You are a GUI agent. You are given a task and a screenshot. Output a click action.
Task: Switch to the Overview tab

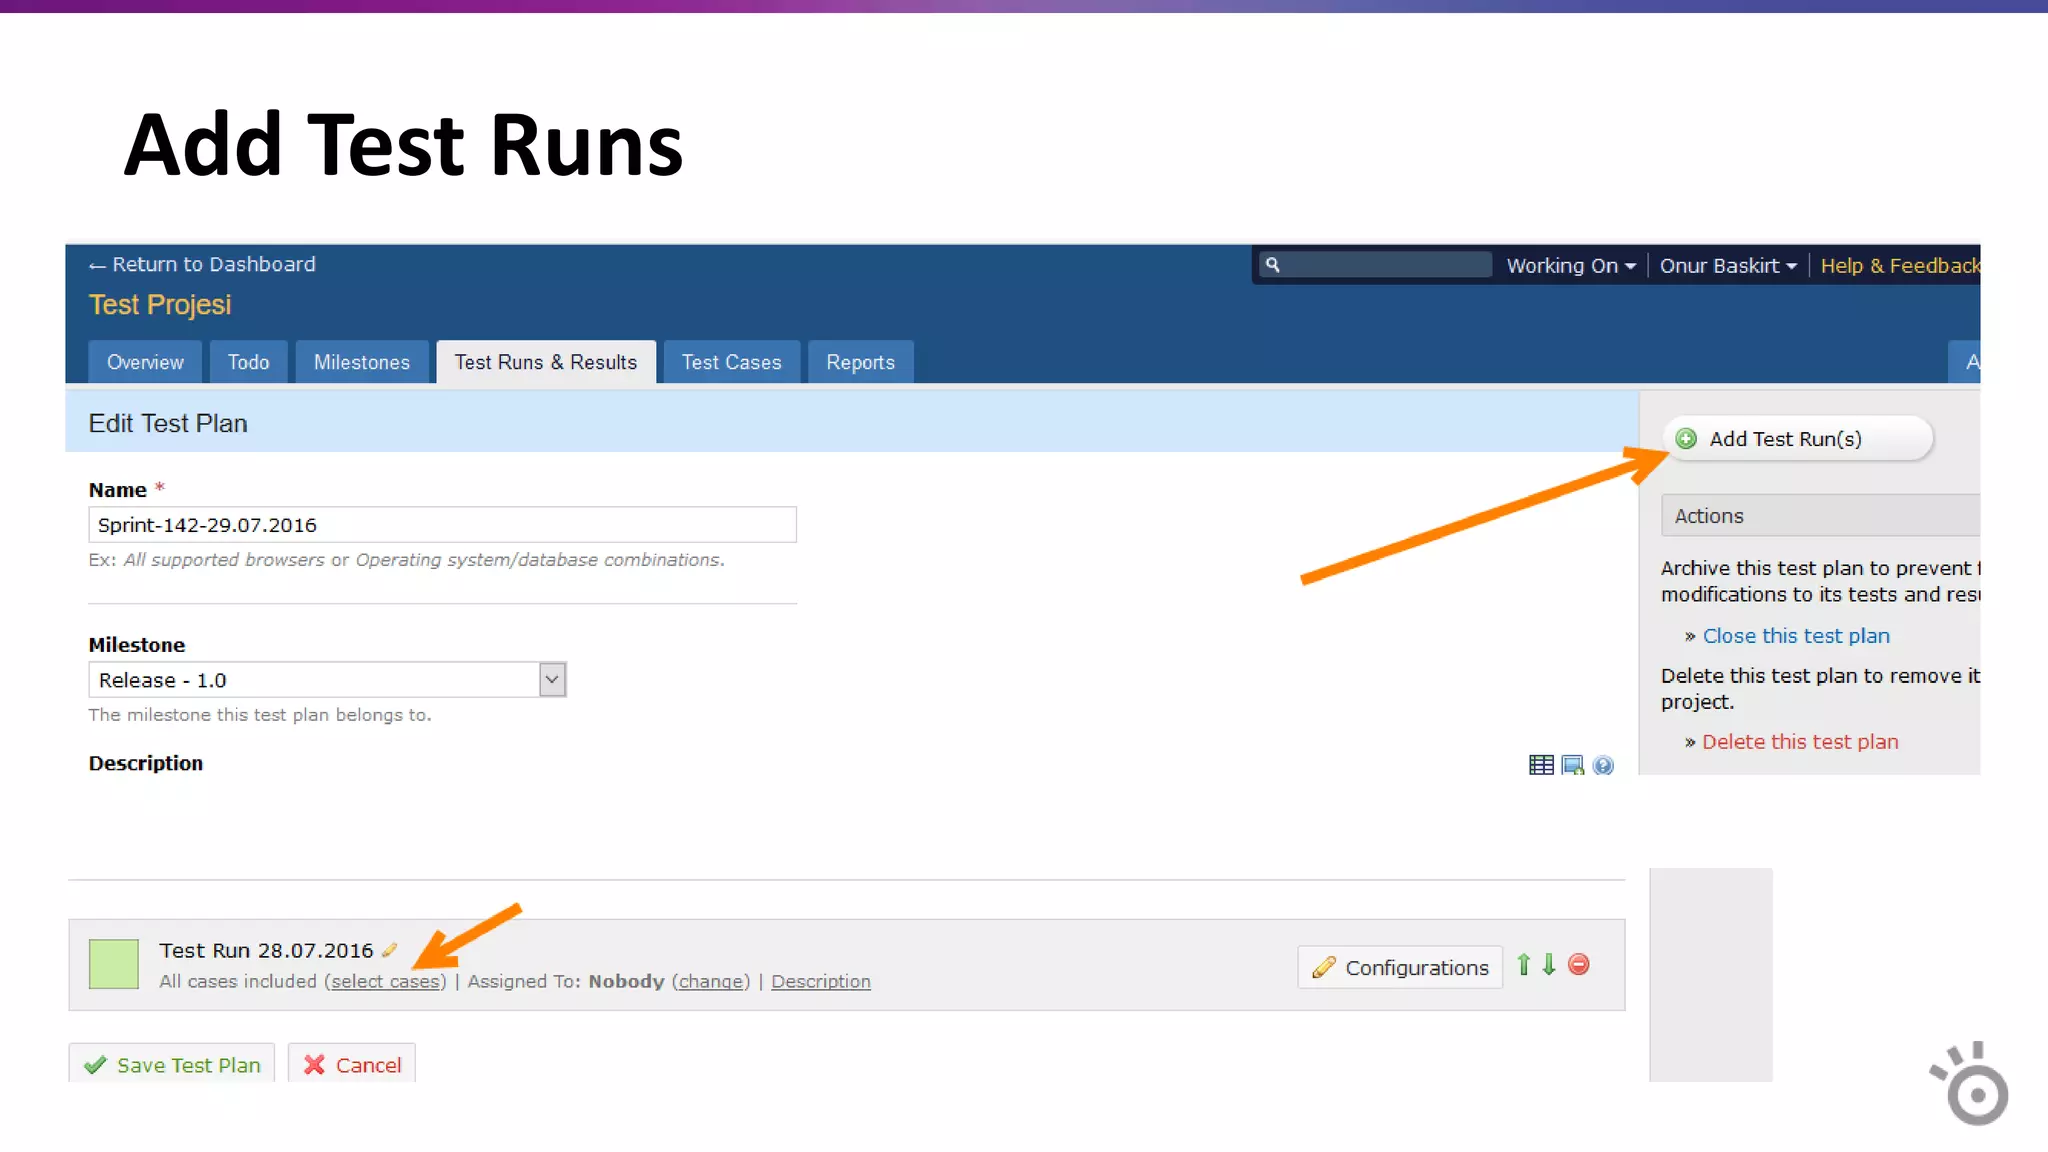(x=145, y=362)
